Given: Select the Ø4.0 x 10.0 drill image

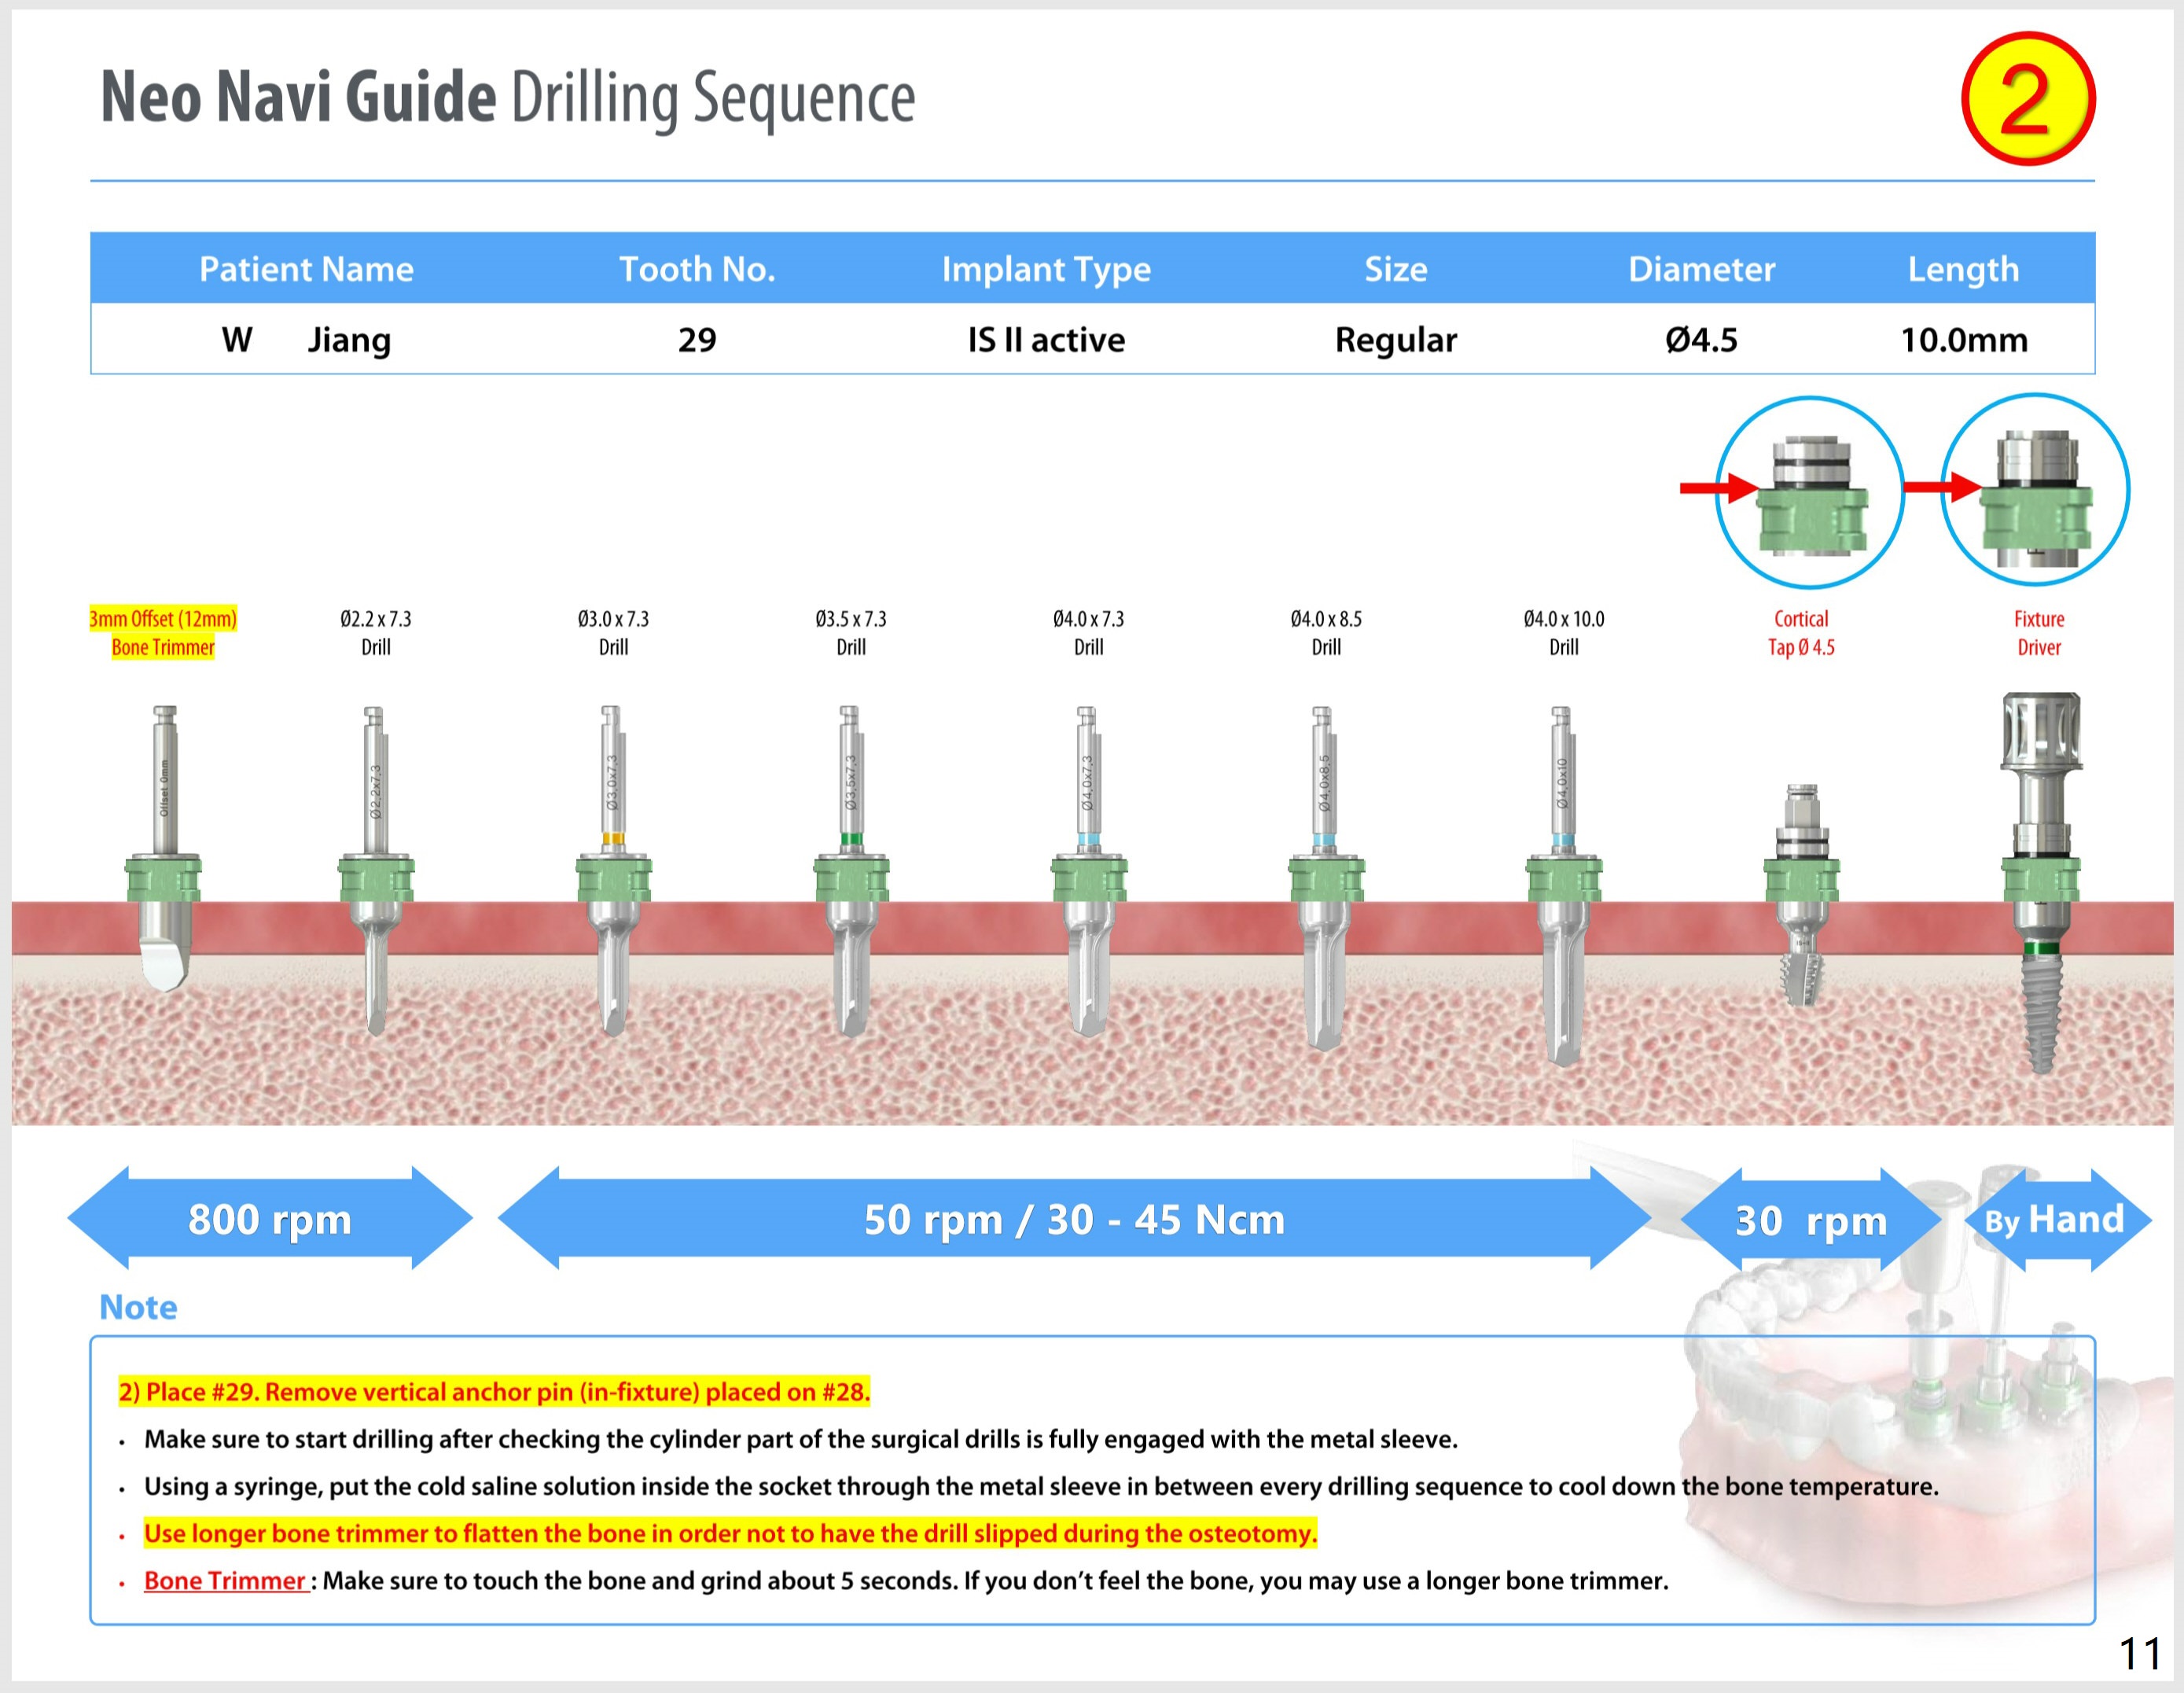Looking at the screenshot, I should pos(1563,880).
